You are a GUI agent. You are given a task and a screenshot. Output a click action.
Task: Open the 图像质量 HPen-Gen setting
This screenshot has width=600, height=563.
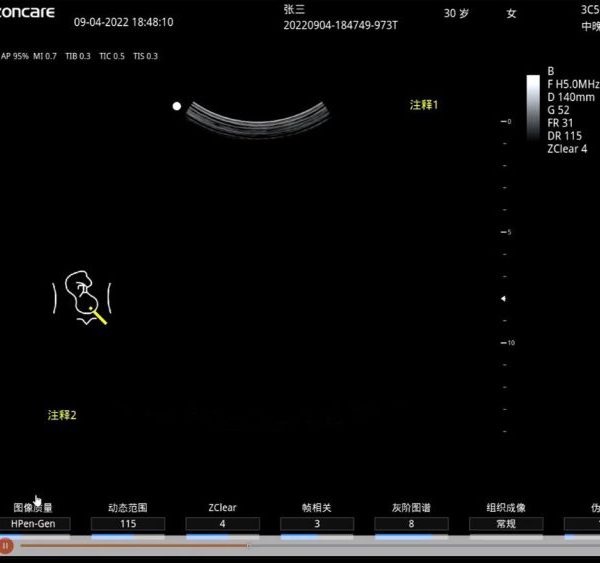33,523
